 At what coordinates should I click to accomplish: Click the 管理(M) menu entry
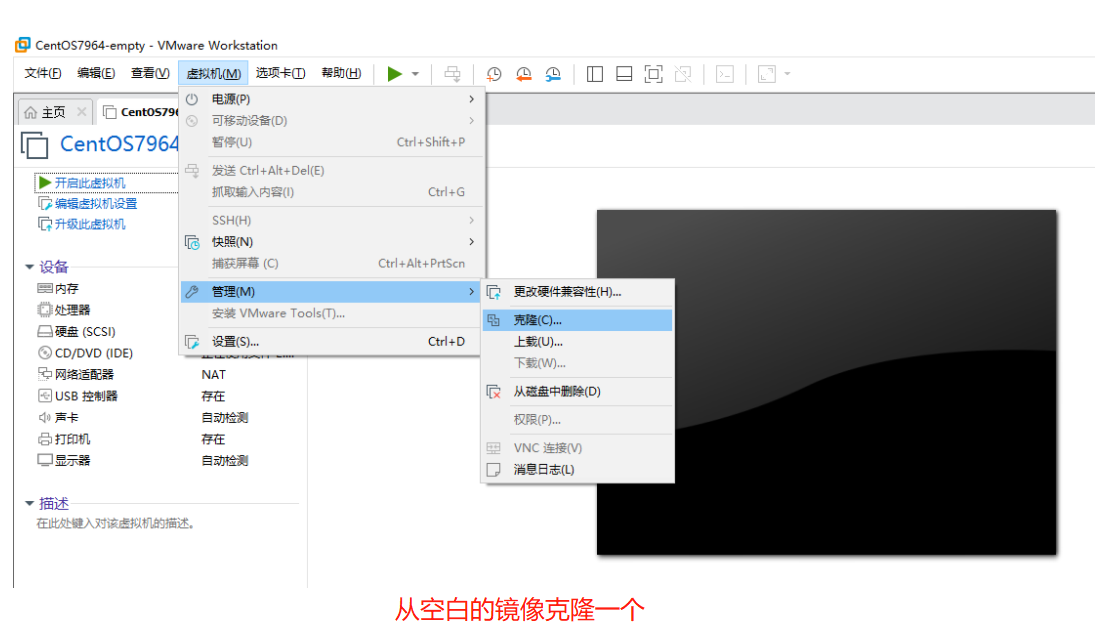(332, 291)
